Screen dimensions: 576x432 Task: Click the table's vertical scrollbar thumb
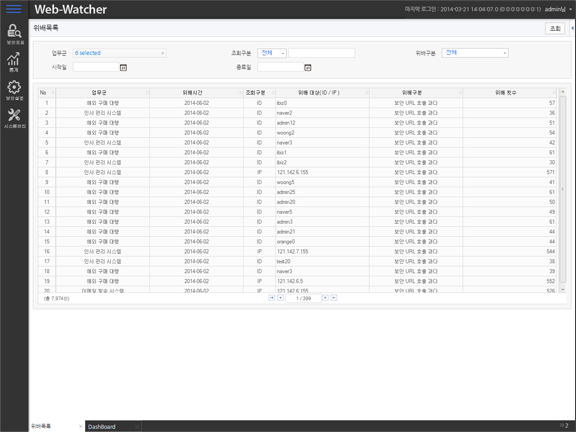[x=562, y=189]
